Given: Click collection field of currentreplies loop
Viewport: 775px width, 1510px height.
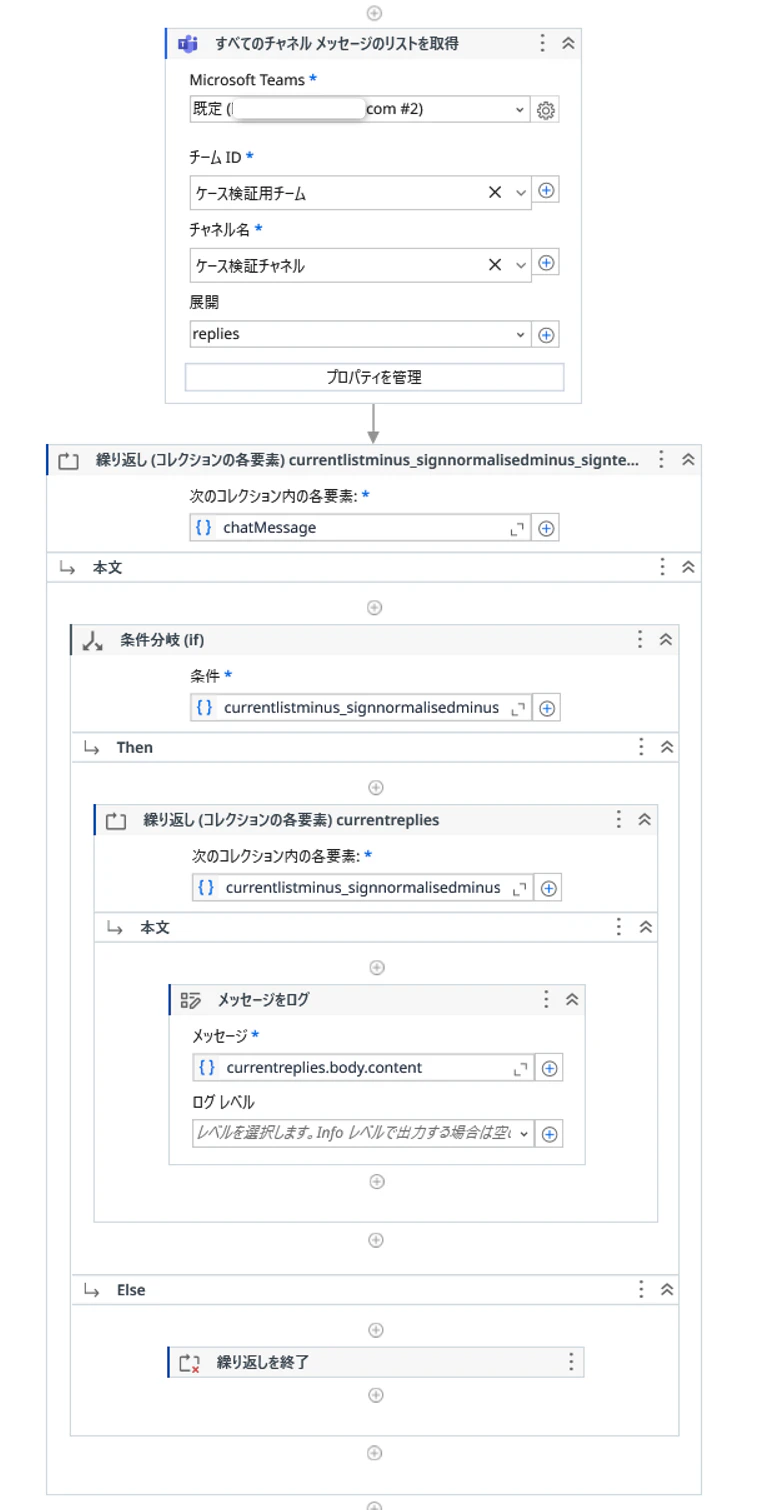Looking at the screenshot, I should [363, 888].
